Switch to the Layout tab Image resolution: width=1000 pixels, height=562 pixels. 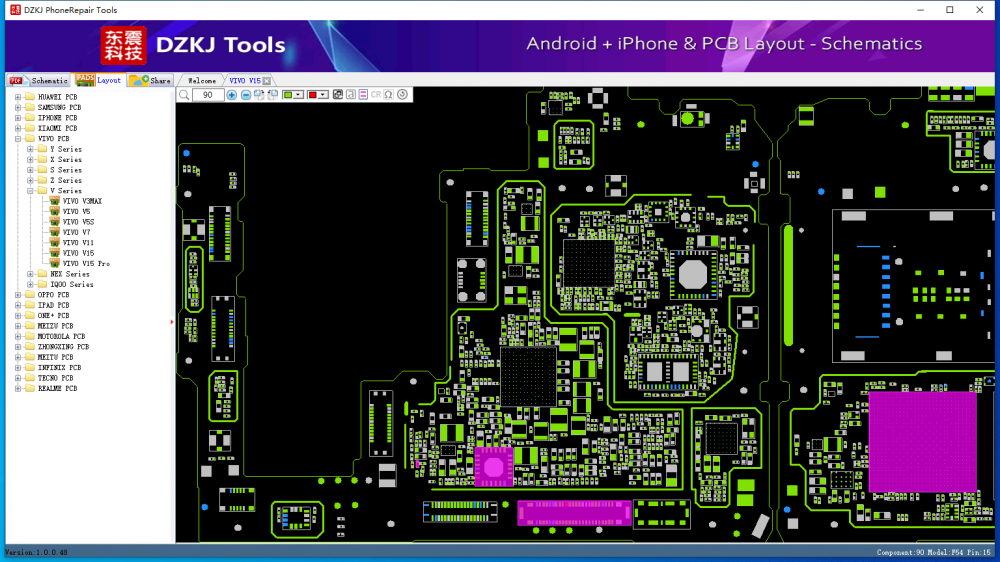(99, 80)
